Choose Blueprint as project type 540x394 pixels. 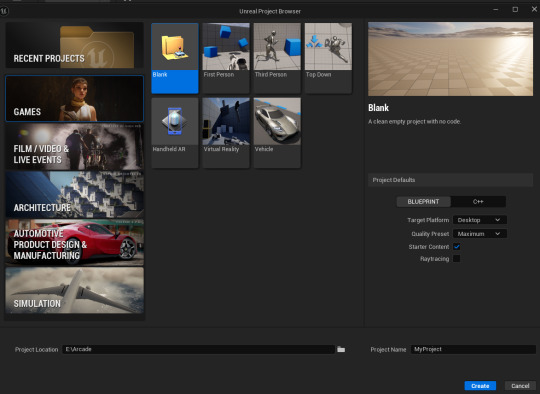(x=423, y=202)
